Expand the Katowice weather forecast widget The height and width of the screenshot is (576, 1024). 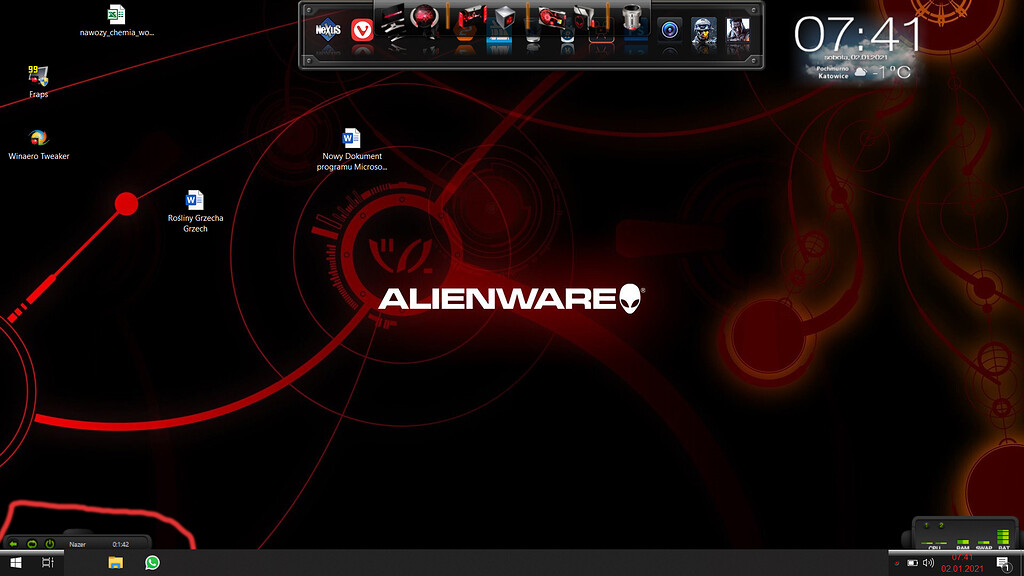[x=862, y=72]
